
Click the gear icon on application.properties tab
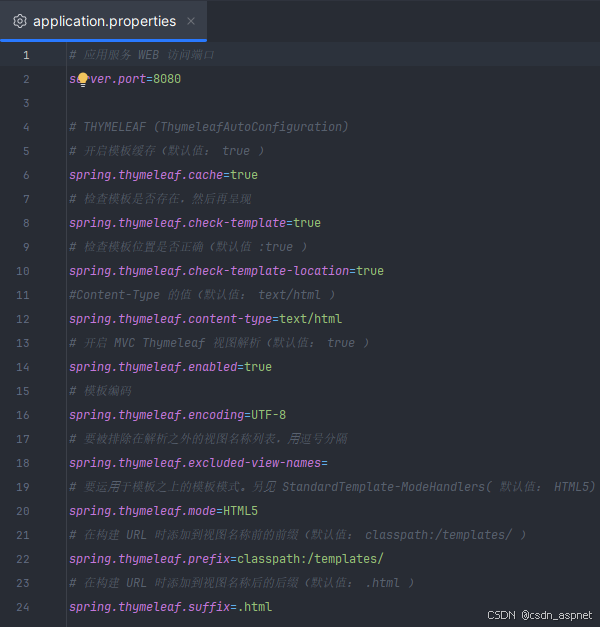click(20, 21)
